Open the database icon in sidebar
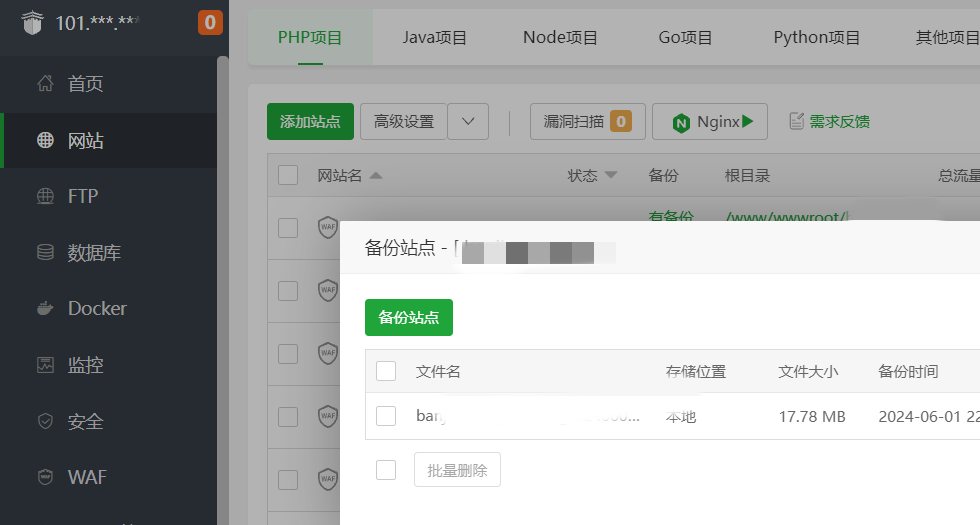This screenshot has height=525, width=980. pyautogui.click(x=45, y=253)
